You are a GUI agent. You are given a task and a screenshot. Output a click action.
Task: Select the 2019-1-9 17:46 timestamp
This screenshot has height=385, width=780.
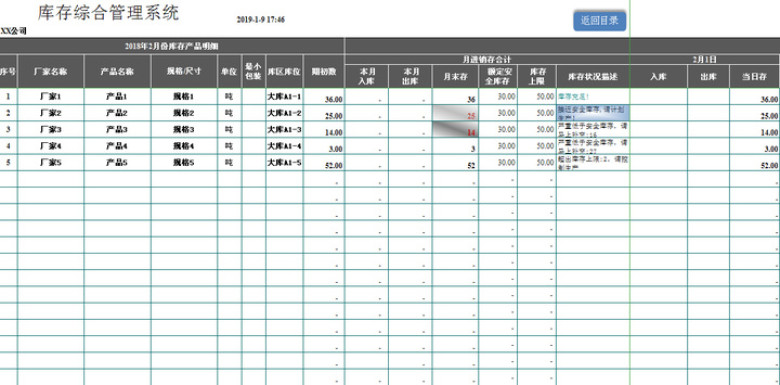tap(261, 20)
